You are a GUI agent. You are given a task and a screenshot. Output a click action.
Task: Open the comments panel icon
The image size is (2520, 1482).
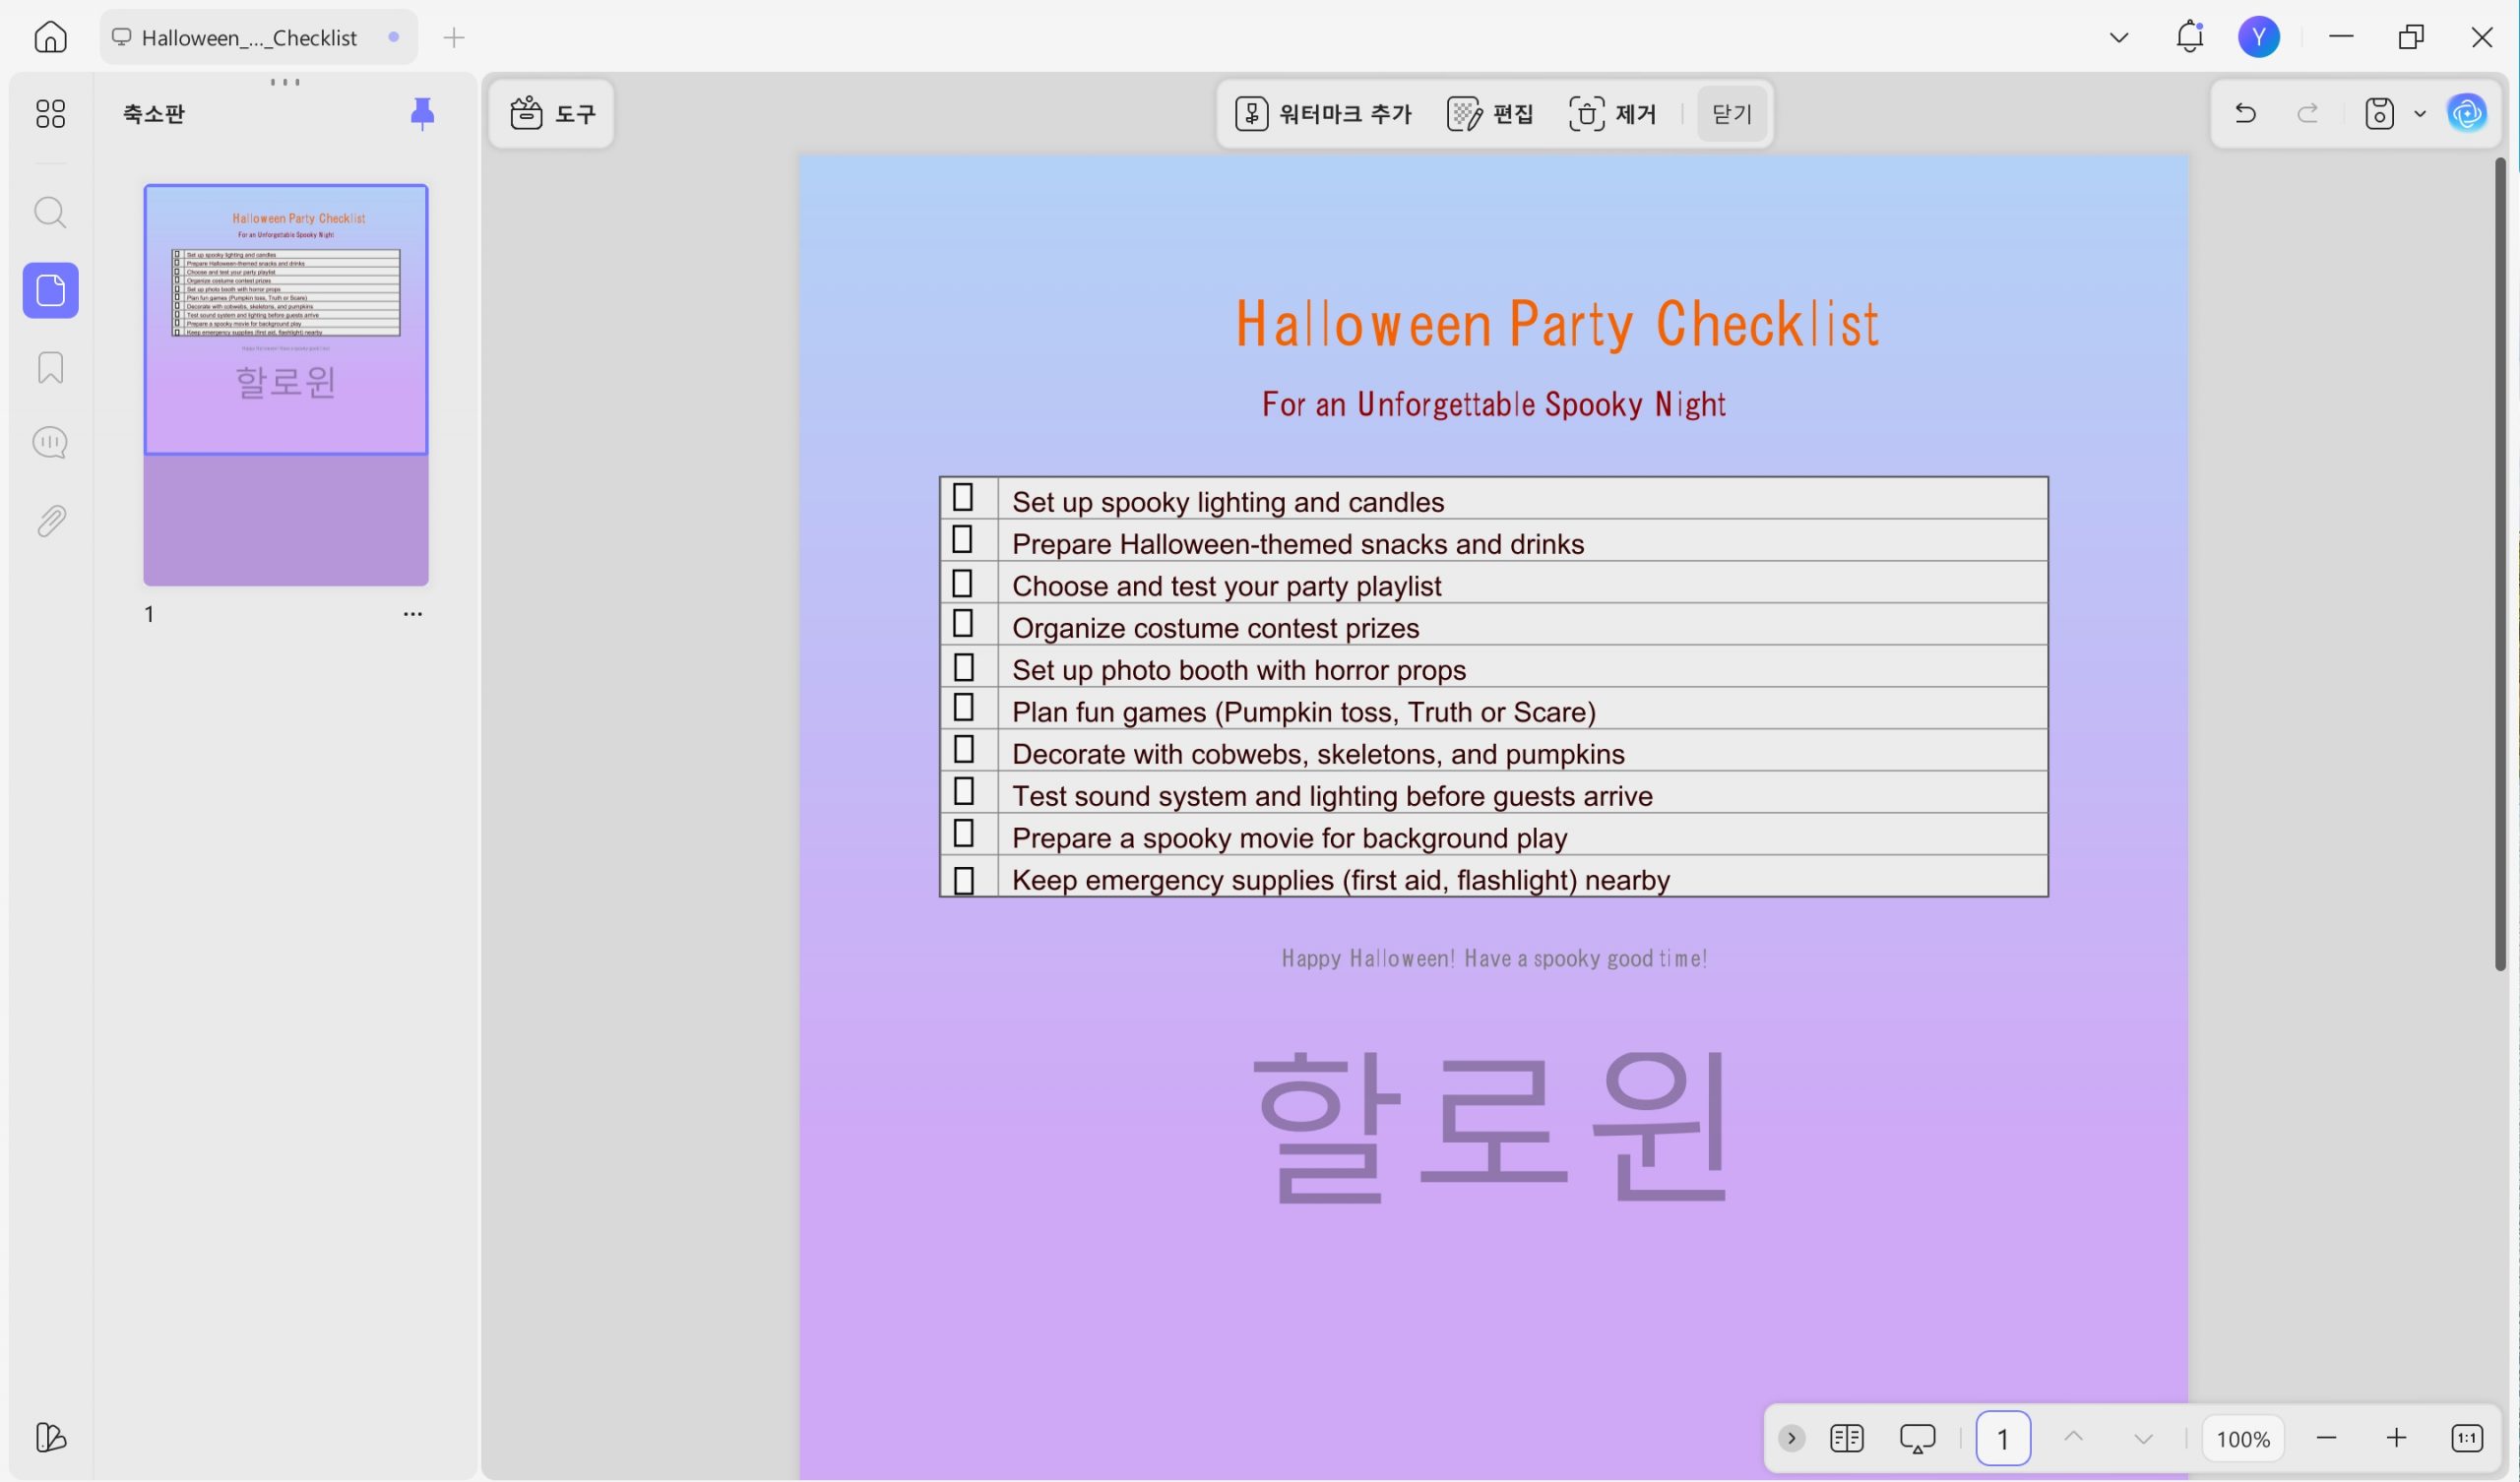50,443
